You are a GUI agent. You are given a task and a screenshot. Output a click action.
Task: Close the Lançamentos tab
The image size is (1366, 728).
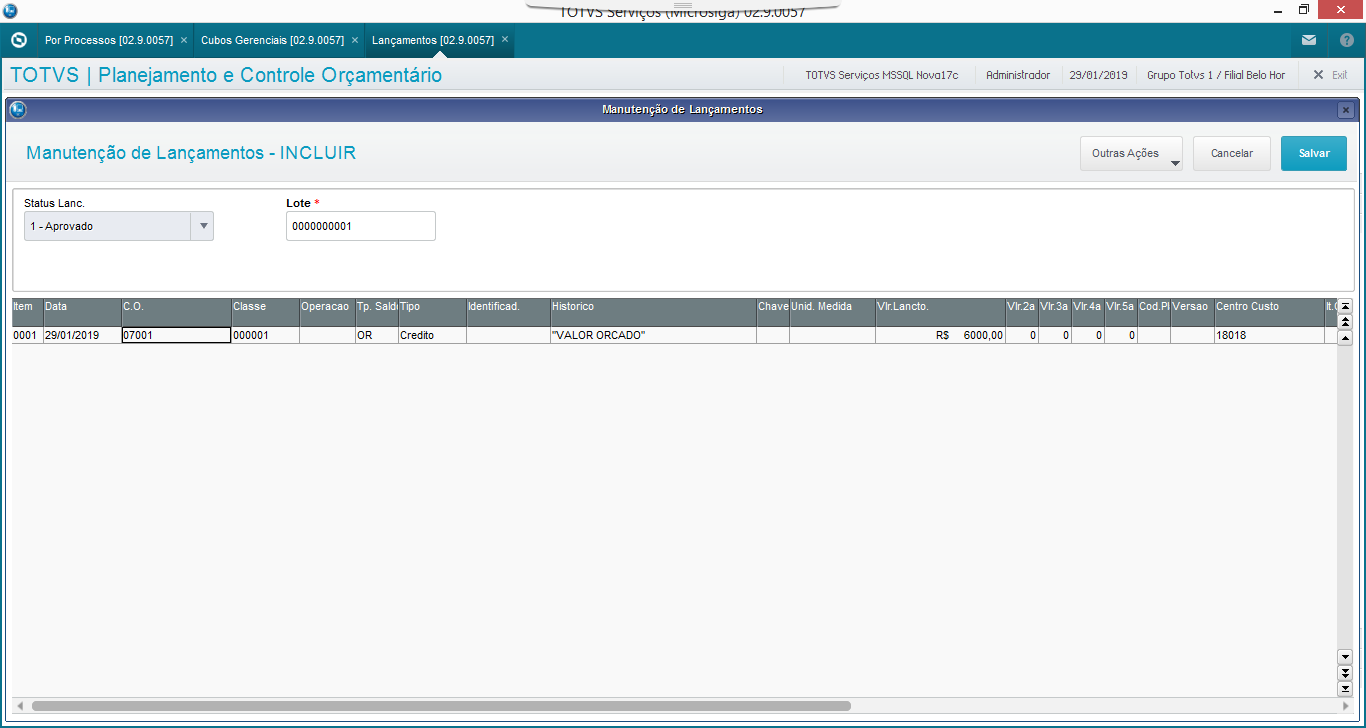[x=505, y=40]
